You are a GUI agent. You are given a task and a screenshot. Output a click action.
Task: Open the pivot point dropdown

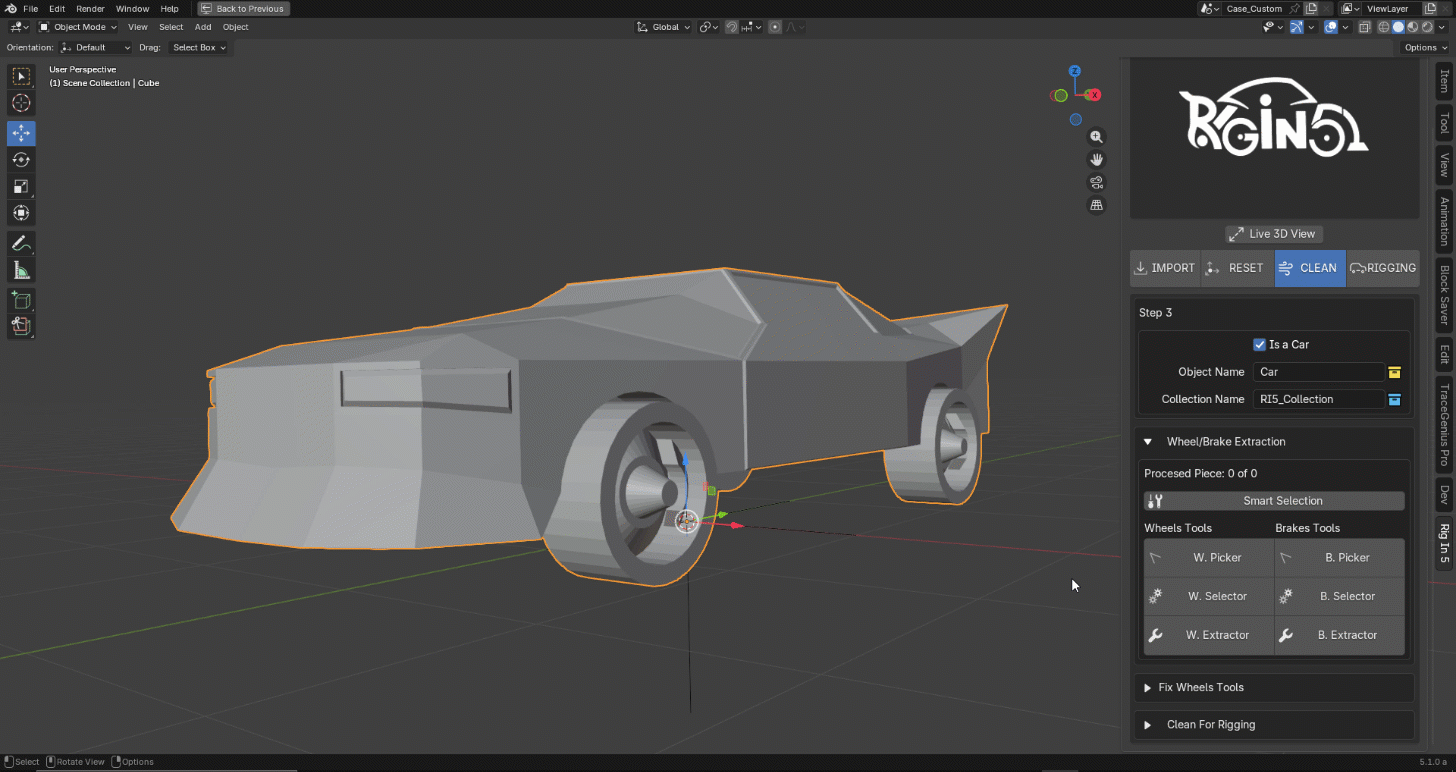click(708, 27)
